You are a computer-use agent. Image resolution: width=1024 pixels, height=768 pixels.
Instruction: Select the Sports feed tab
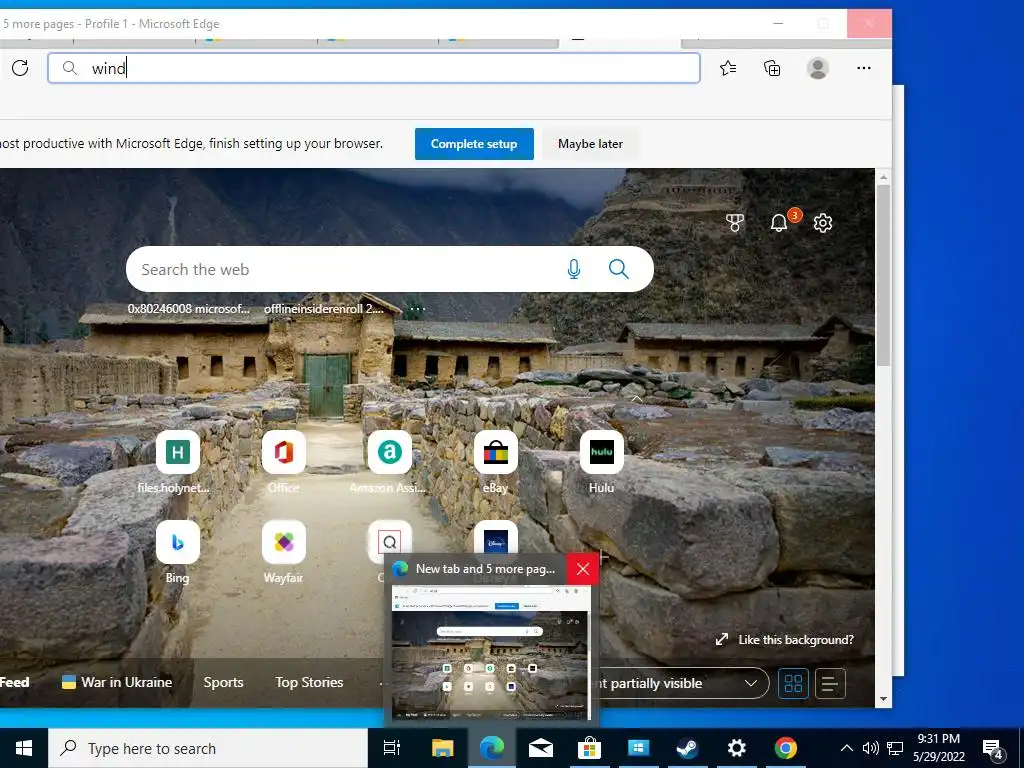(223, 682)
